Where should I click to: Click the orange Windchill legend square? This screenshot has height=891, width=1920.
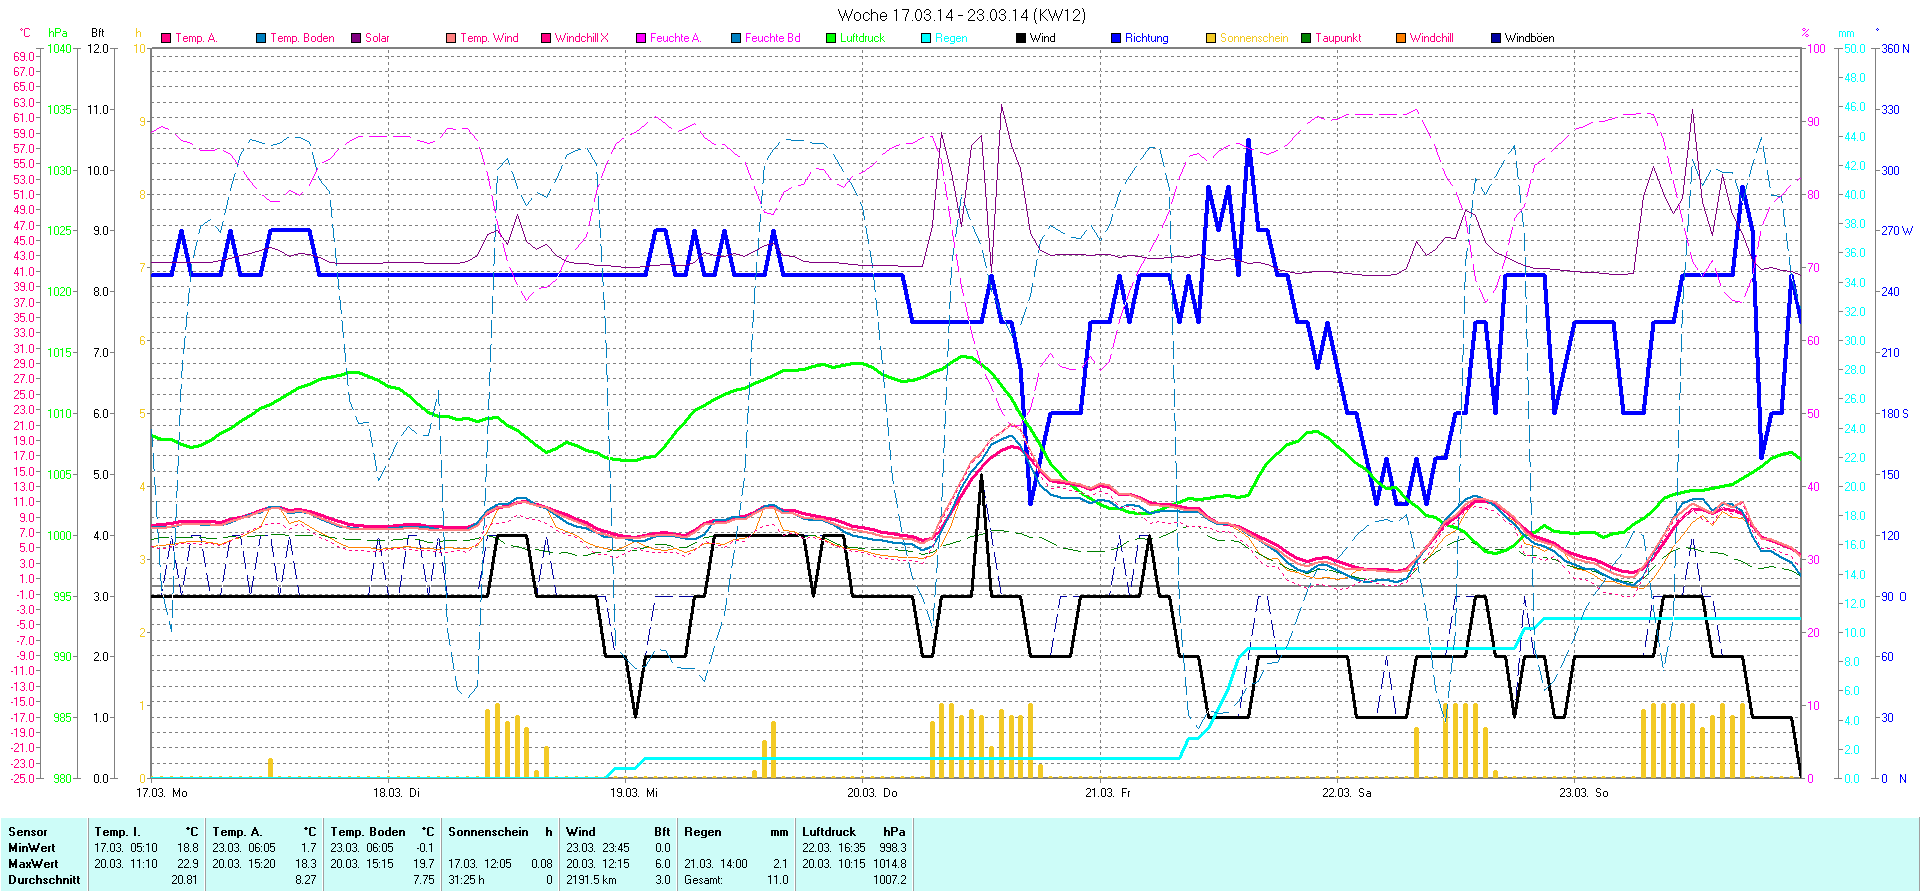(1401, 38)
